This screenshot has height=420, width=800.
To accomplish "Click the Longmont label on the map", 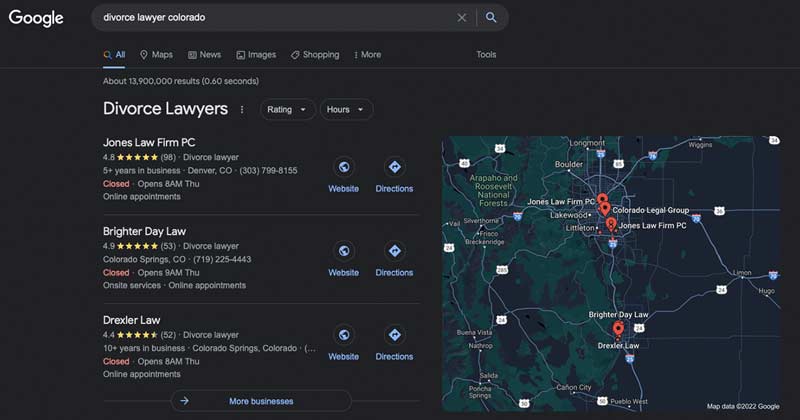I will point(587,143).
